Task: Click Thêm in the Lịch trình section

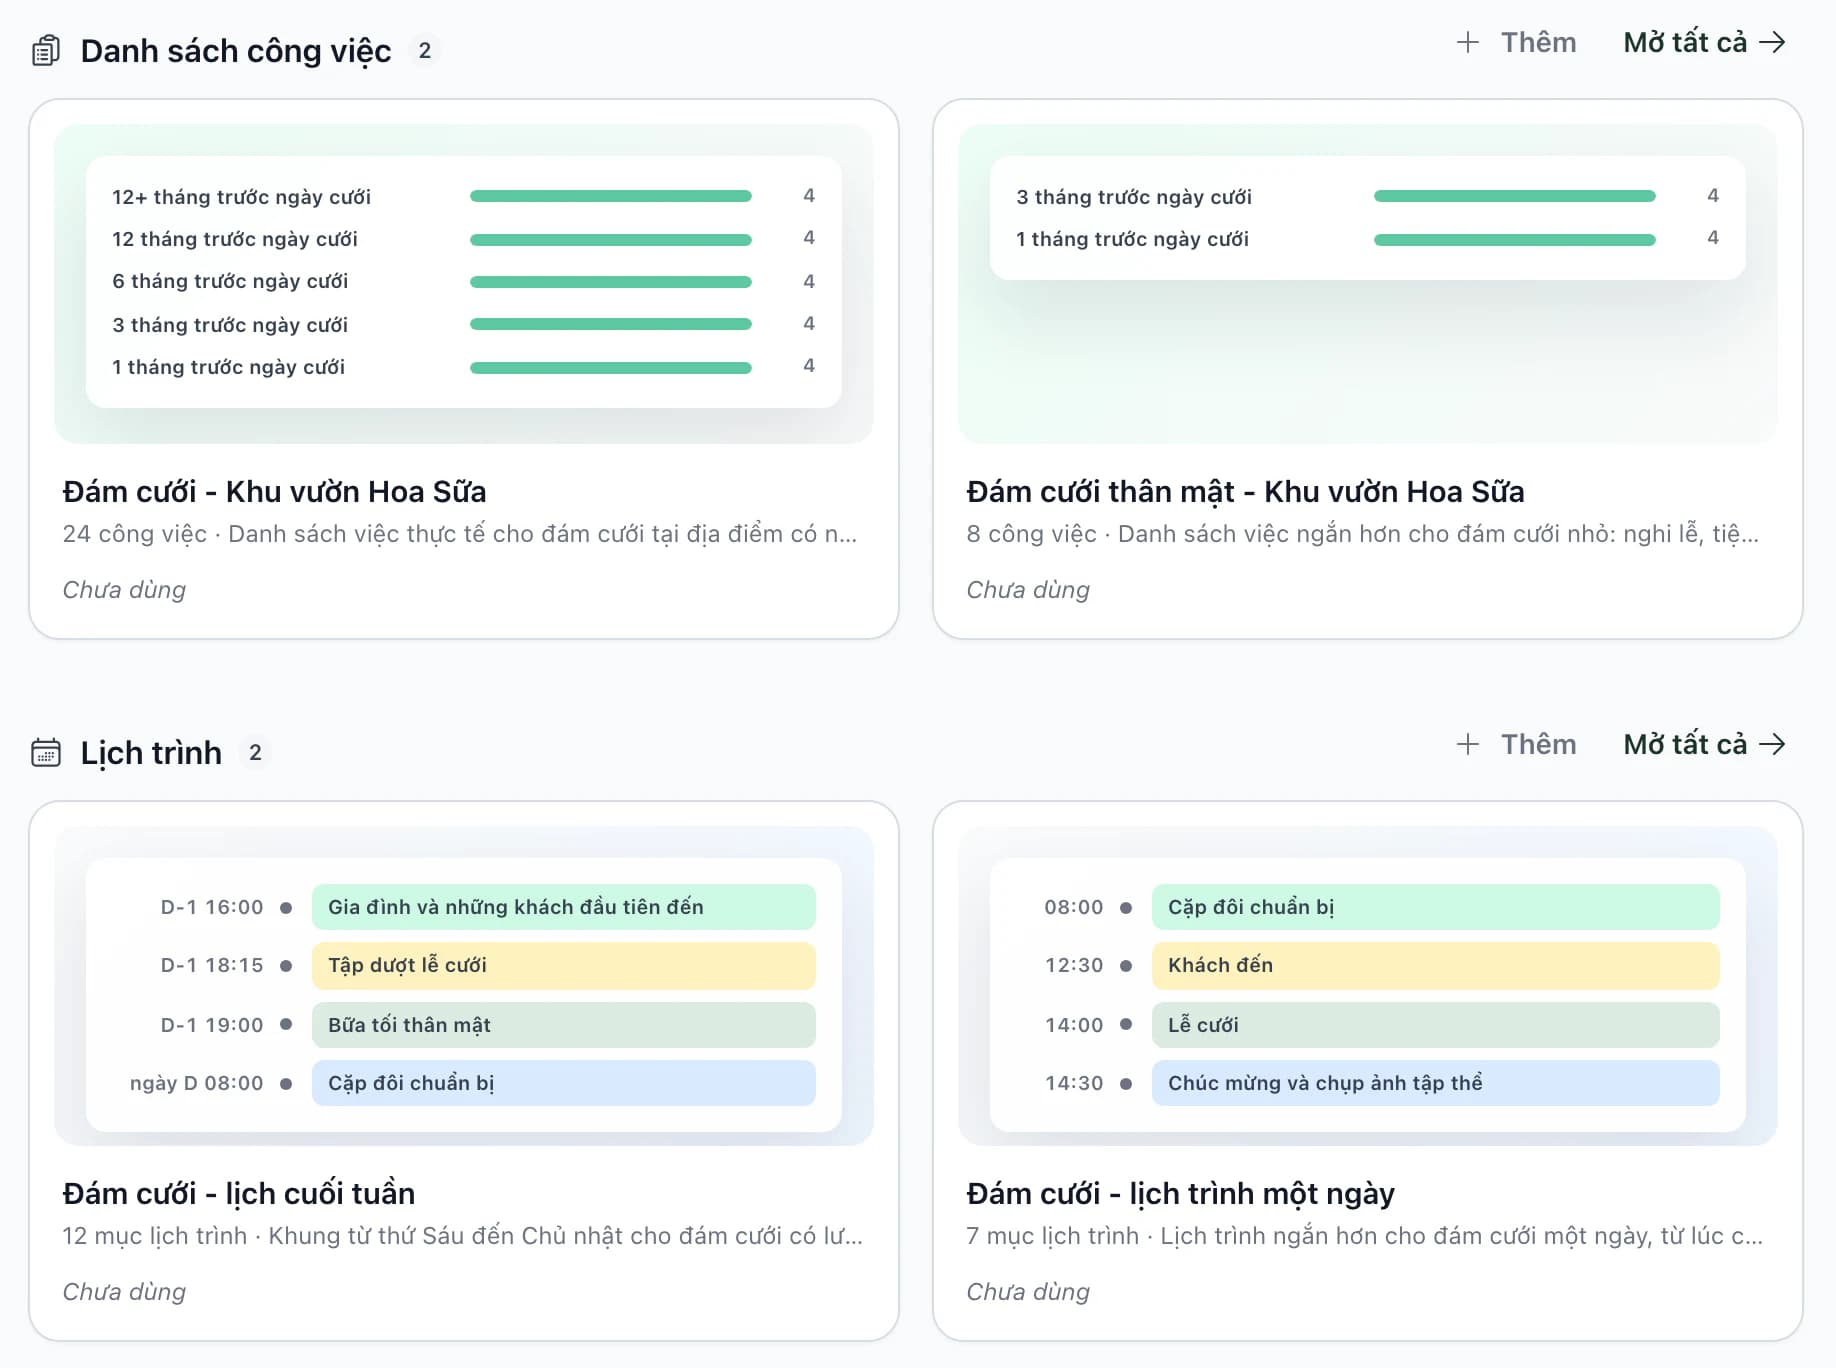Action: tap(1538, 744)
